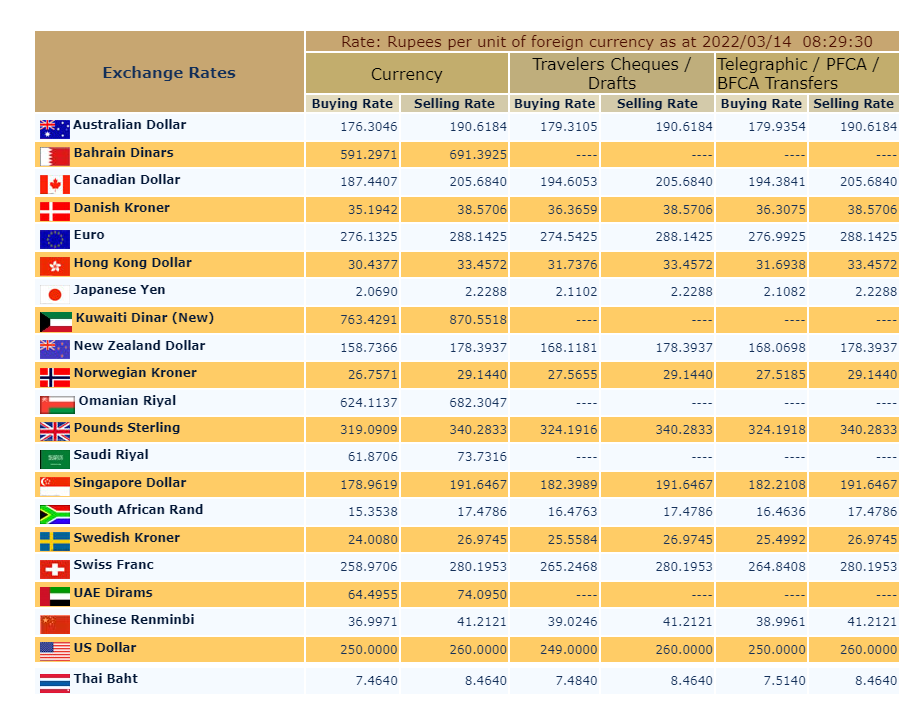Select the Pounds Sterling label
924x710 pixels.
tap(127, 428)
